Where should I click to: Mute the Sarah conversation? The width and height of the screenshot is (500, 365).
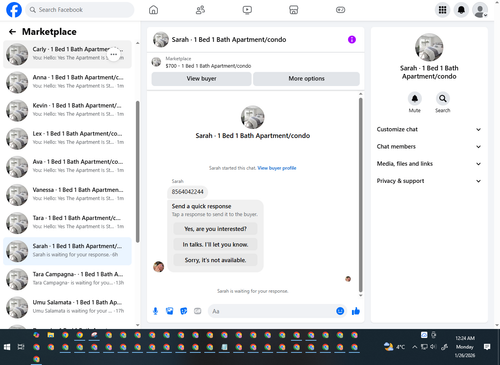coord(415,99)
